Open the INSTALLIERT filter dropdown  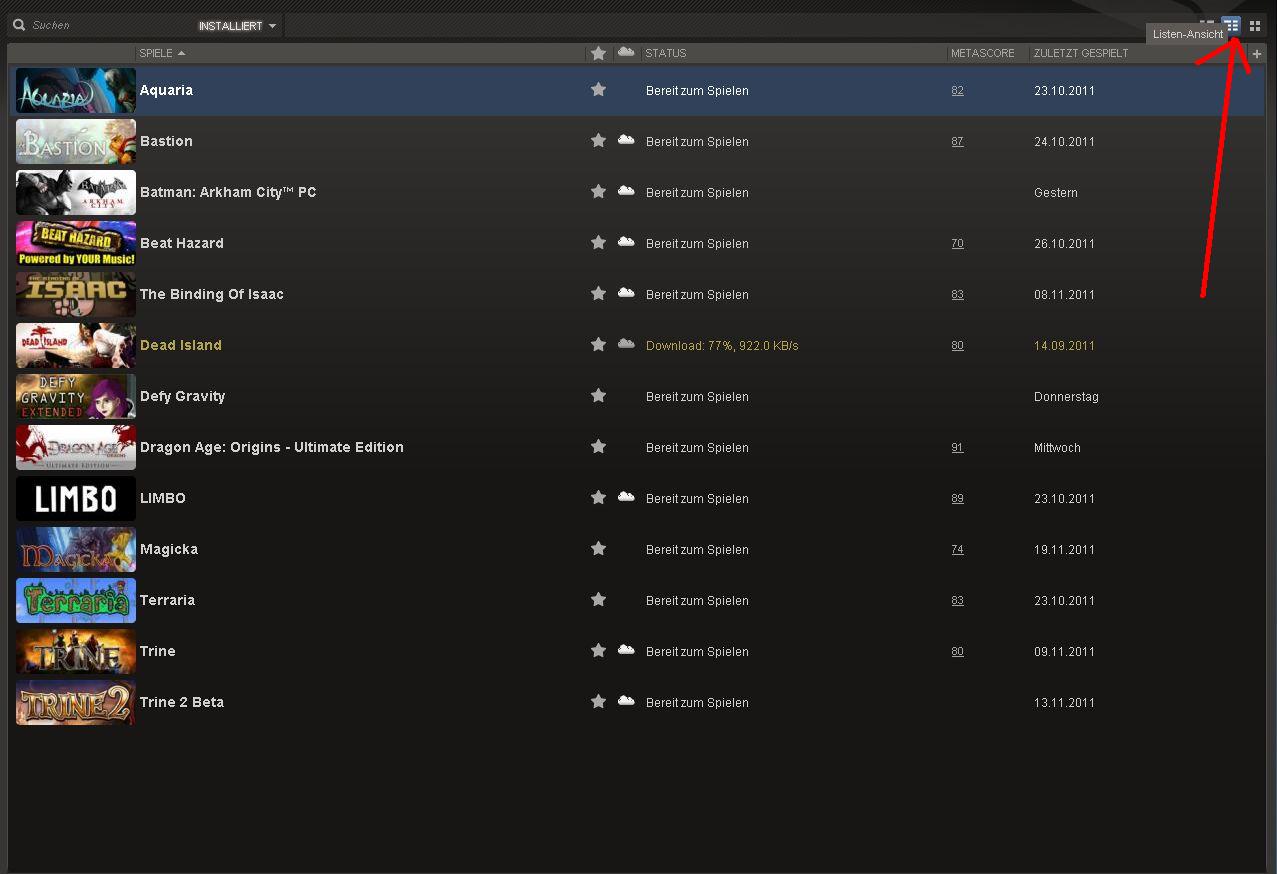click(x=237, y=26)
